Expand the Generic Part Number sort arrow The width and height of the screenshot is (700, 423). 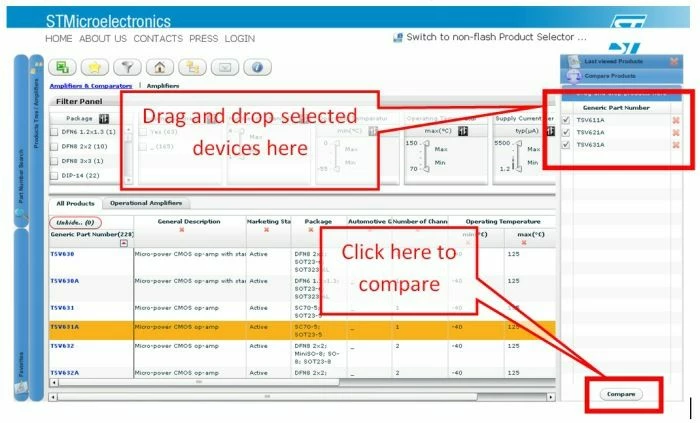click(x=124, y=243)
